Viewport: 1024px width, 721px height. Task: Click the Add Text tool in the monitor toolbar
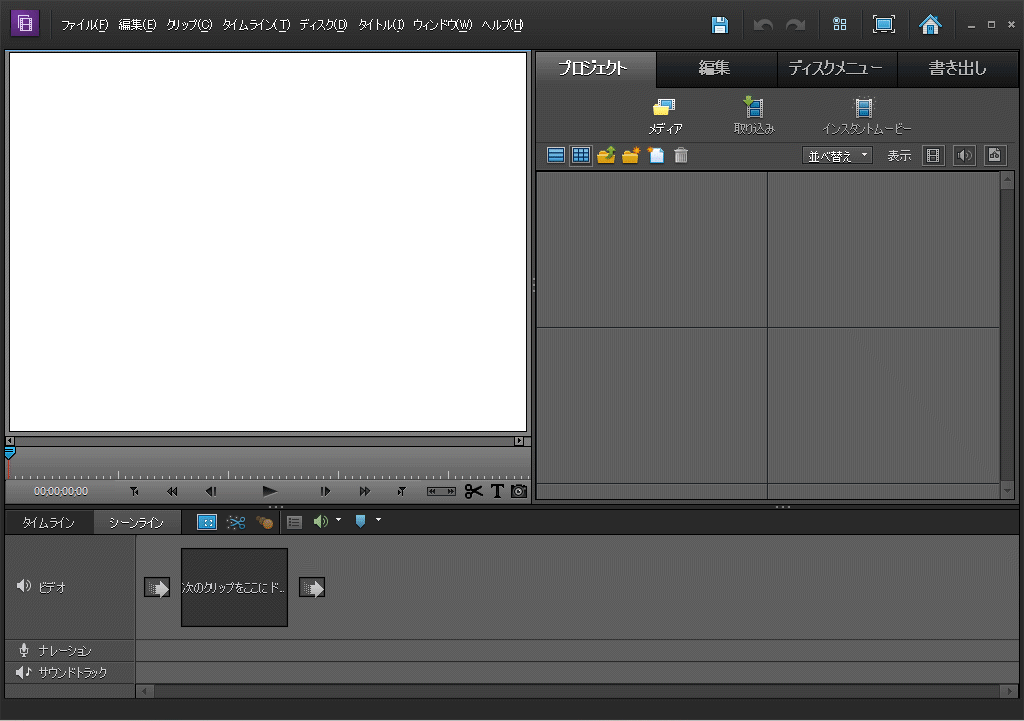(497, 491)
